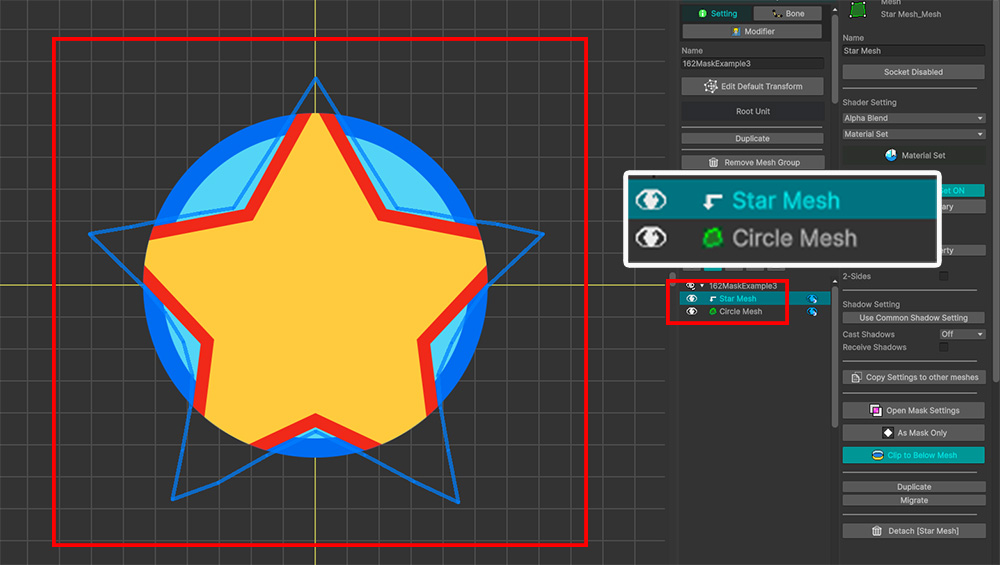Click the trash icon on Detach [Star Mesh]

point(877,531)
